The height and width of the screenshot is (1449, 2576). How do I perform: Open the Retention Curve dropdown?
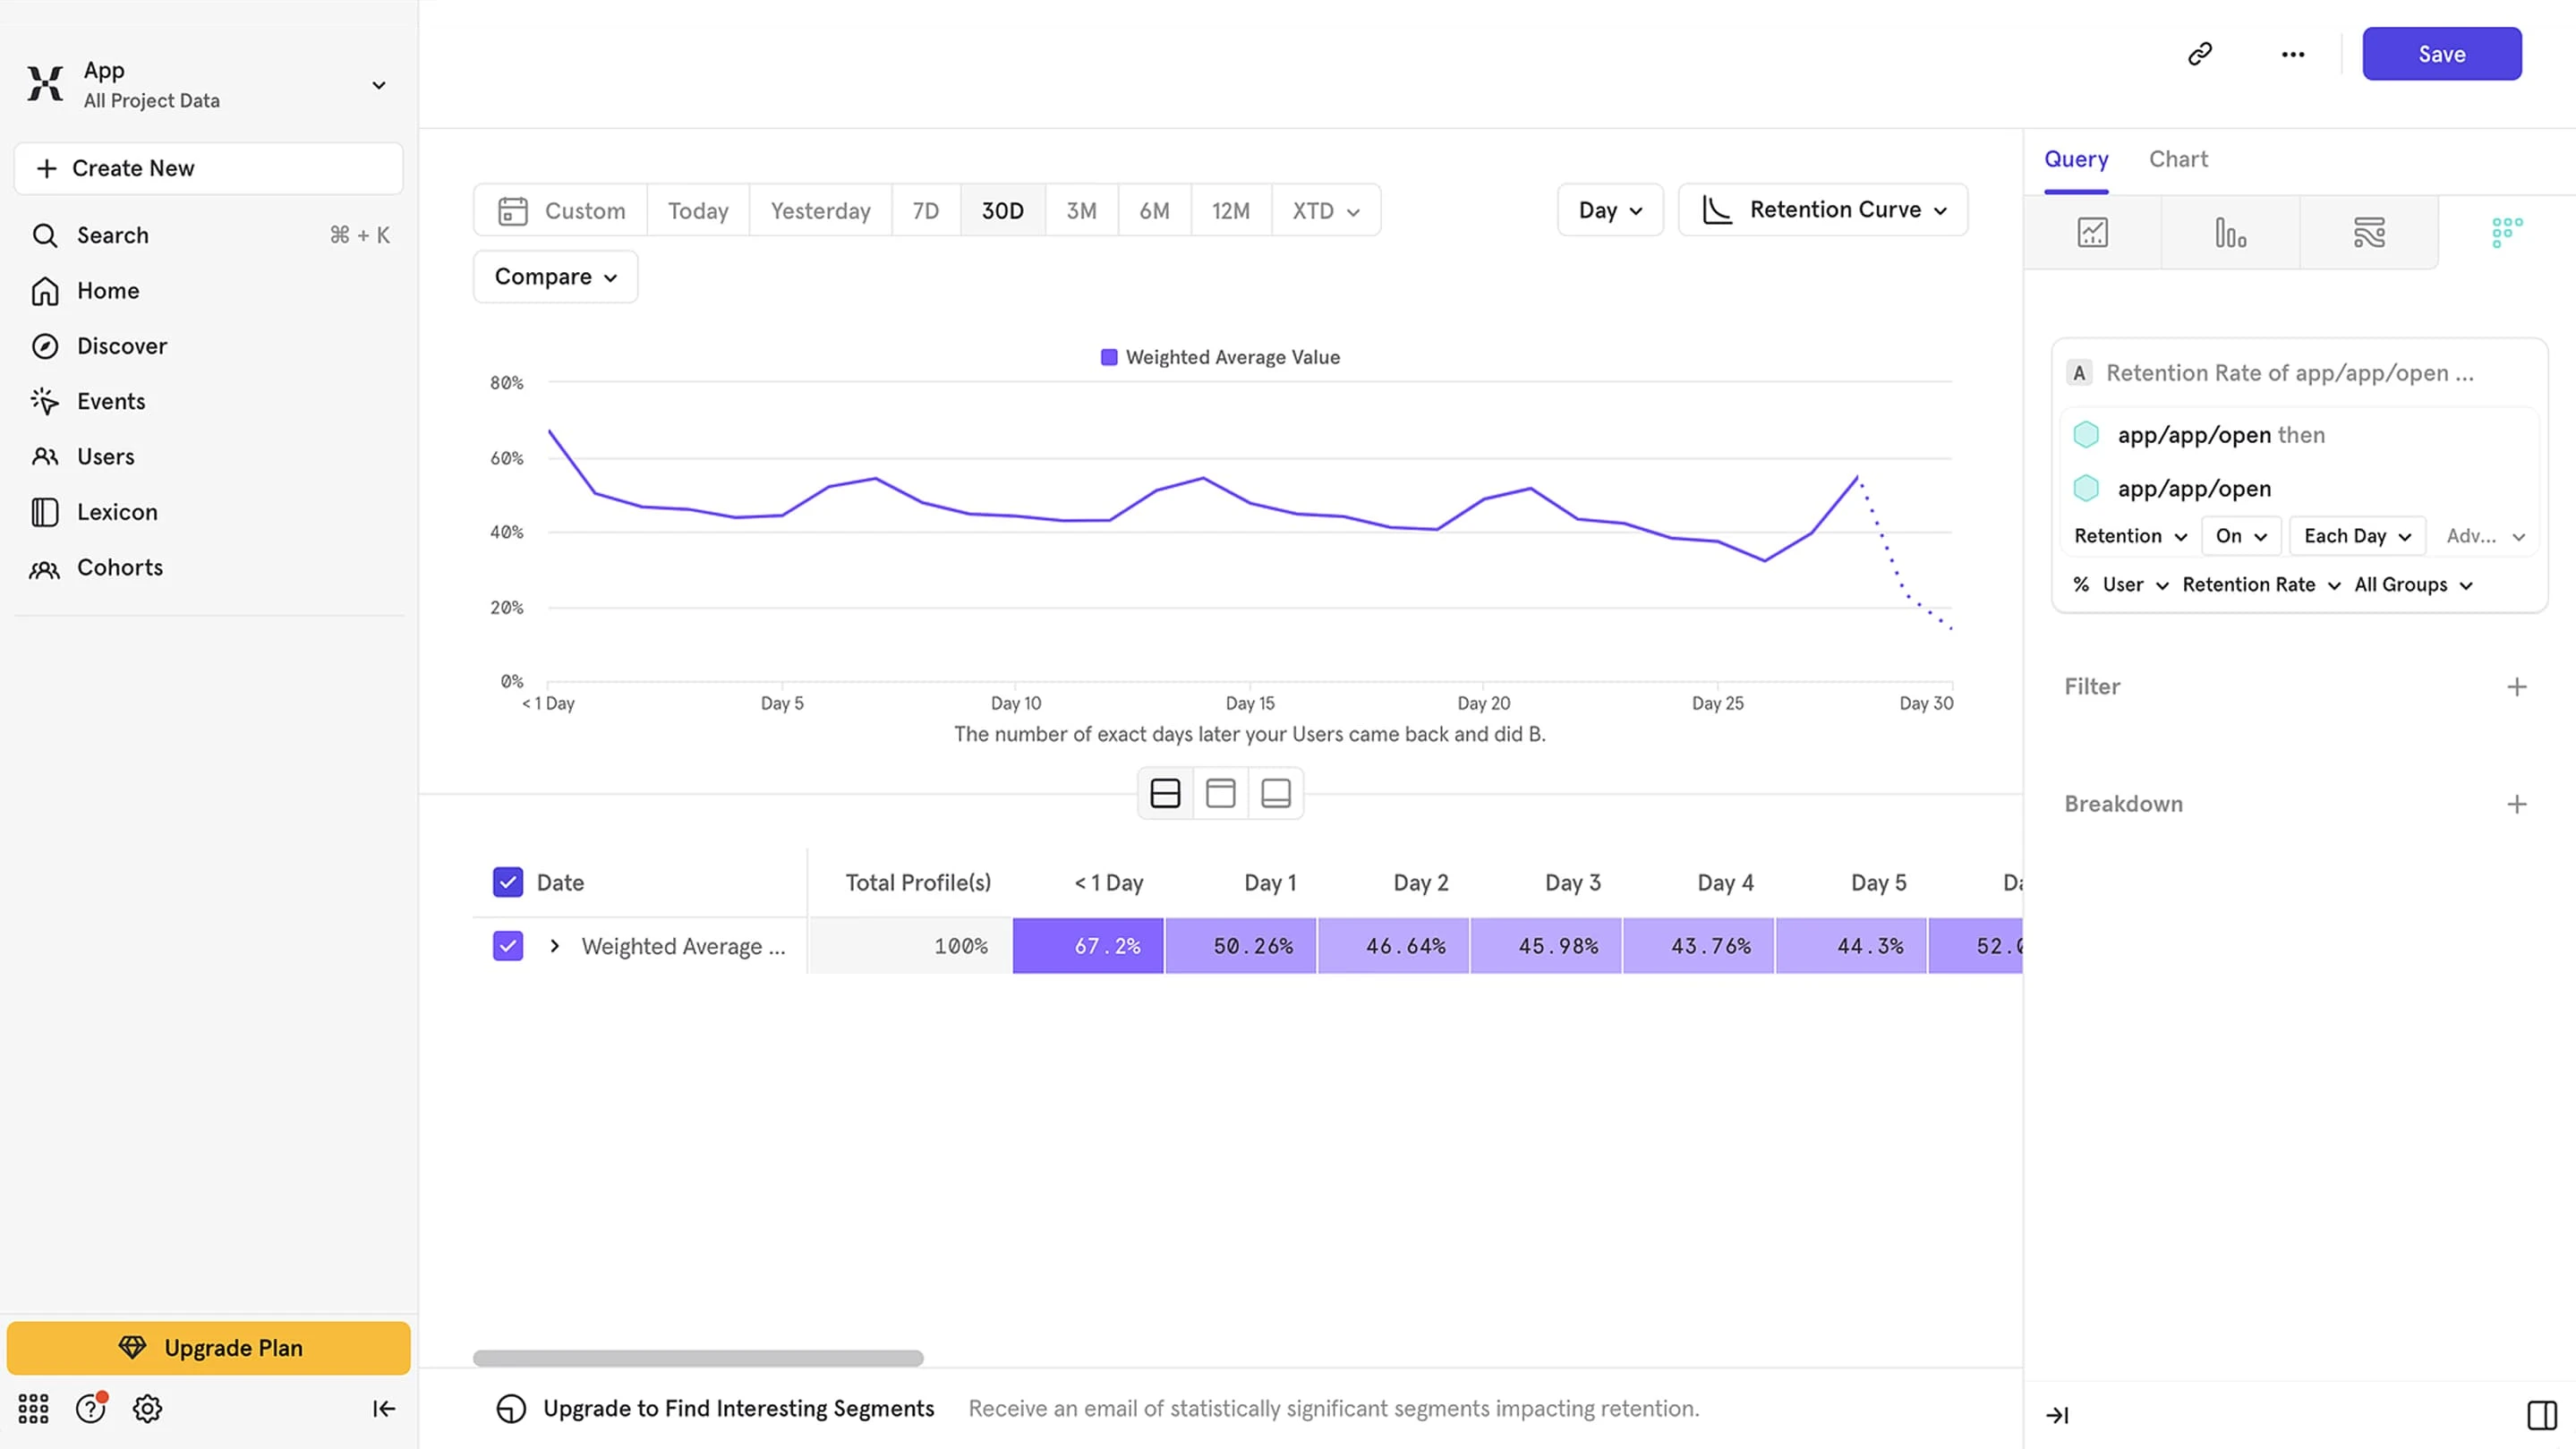click(1822, 210)
